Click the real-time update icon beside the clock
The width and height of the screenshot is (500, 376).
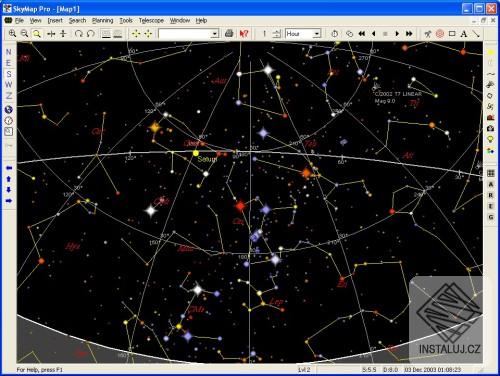[x=349, y=34]
